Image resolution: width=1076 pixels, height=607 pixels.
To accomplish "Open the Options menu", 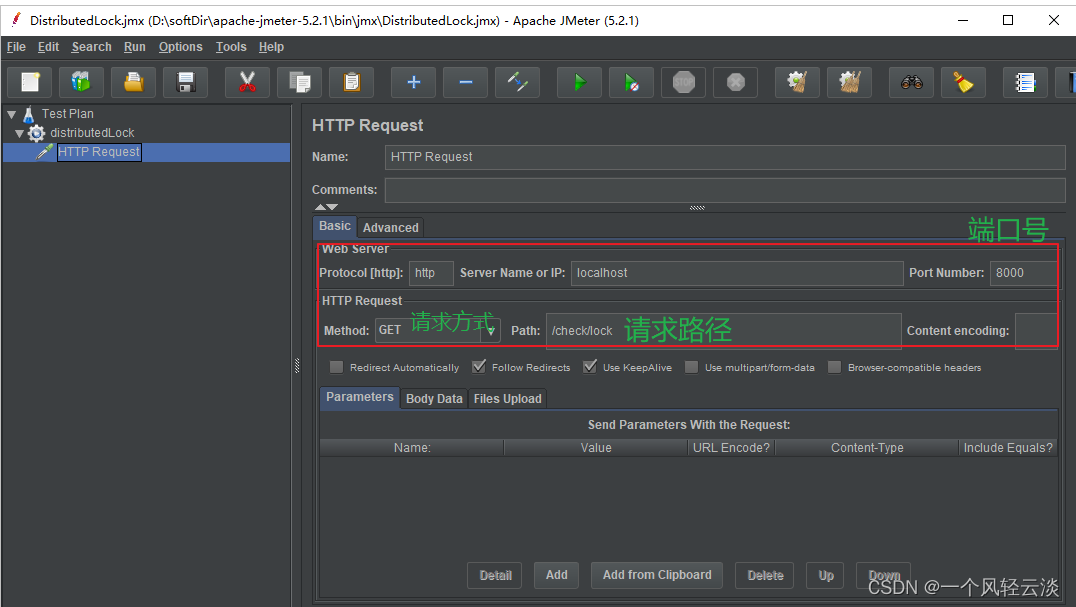I will (x=180, y=47).
